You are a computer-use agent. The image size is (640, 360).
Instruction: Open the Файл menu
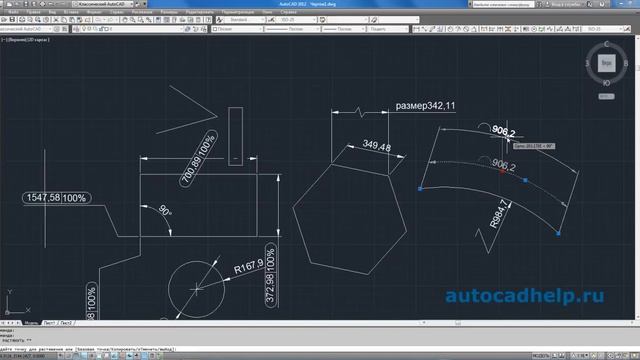[x=13, y=12]
